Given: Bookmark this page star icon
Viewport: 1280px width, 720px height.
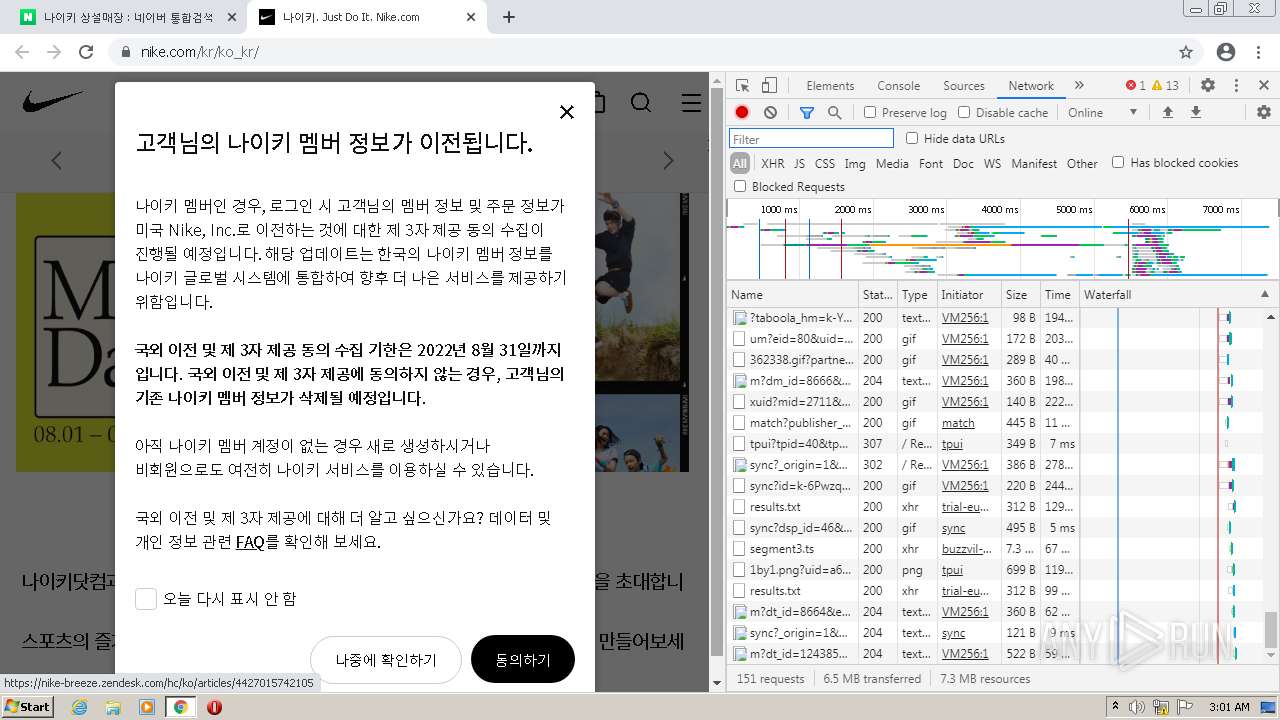Looking at the screenshot, I should [1186, 52].
